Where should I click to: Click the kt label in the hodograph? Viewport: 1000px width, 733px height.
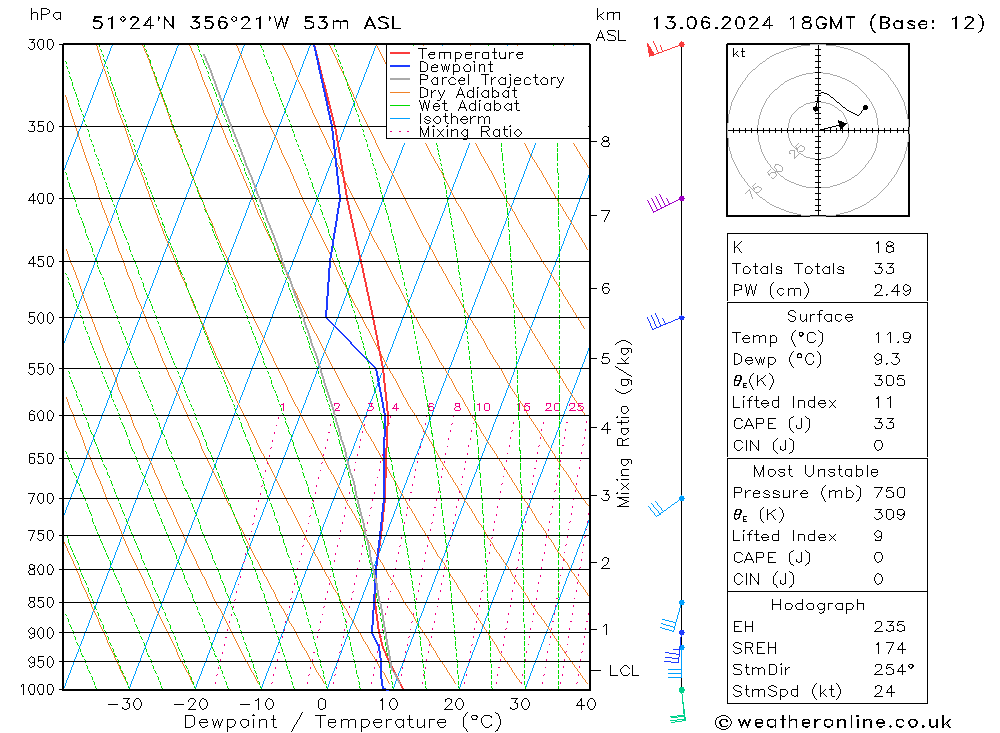click(739, 53)
